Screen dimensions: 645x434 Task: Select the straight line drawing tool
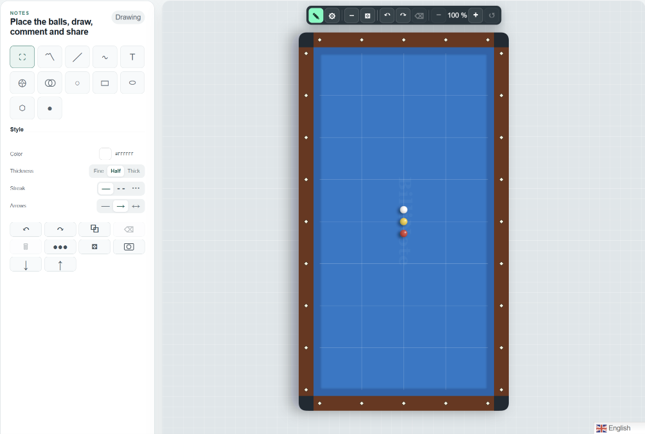(77, 57)
